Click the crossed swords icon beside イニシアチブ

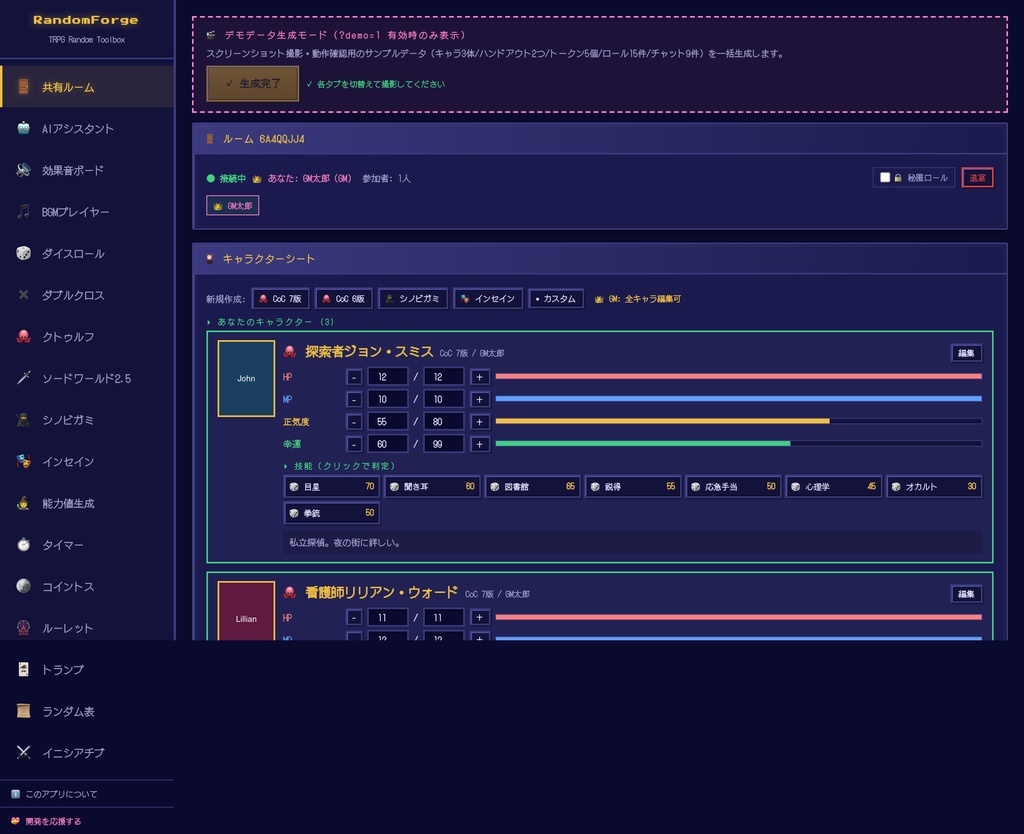coord(24,752)
